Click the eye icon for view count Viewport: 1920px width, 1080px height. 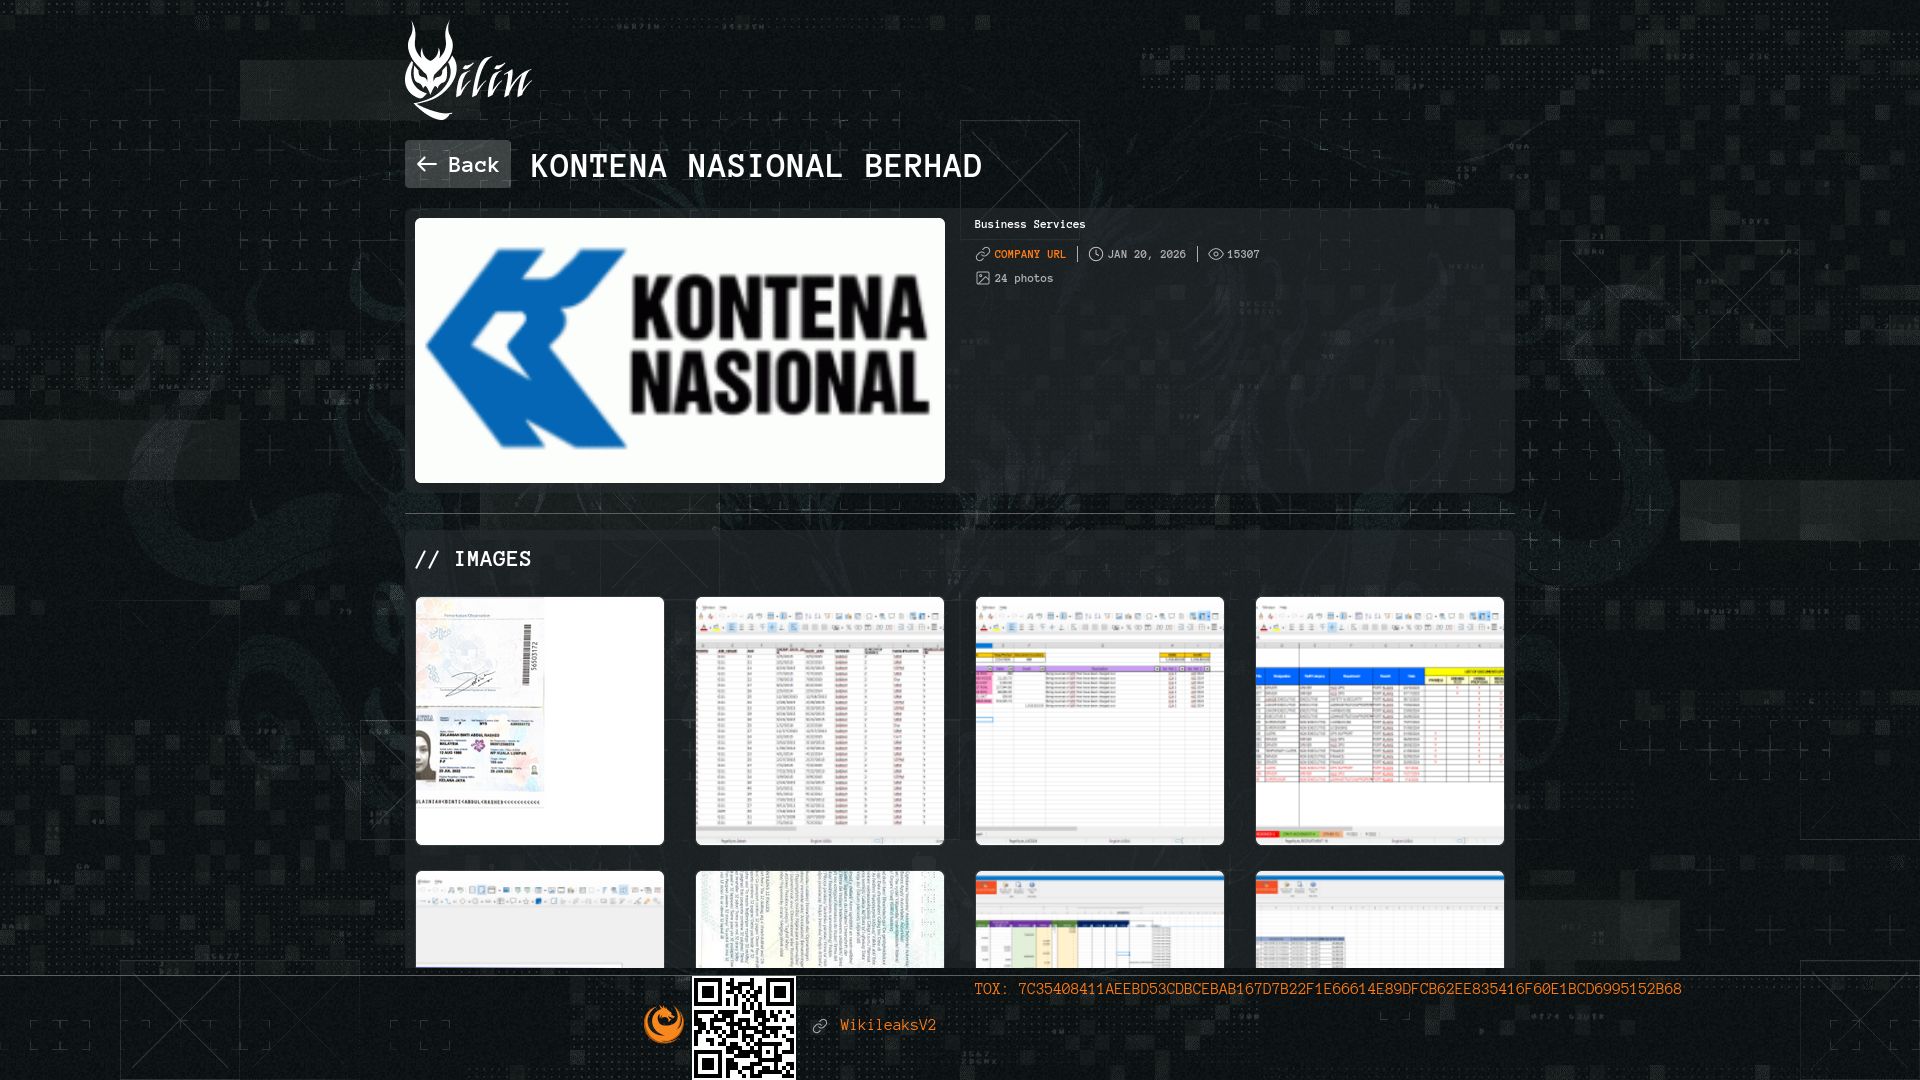[1215, 254]
